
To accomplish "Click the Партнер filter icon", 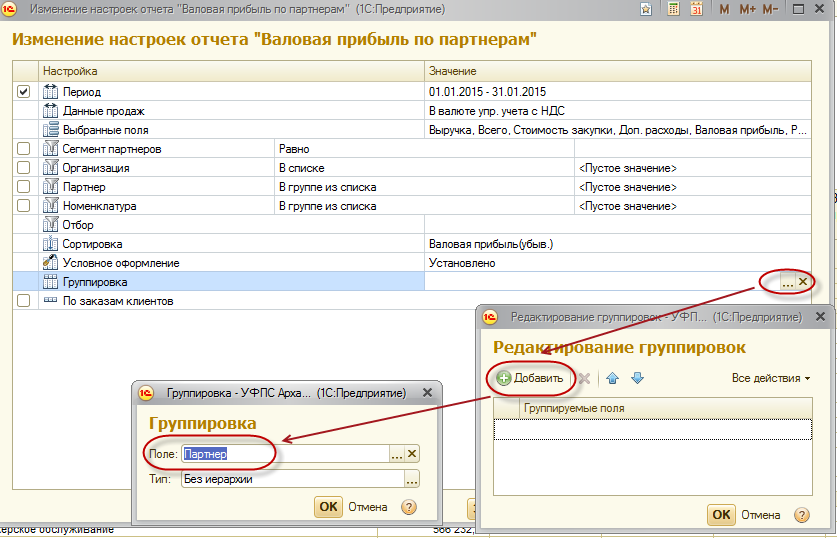I will [x=50, y=187].
